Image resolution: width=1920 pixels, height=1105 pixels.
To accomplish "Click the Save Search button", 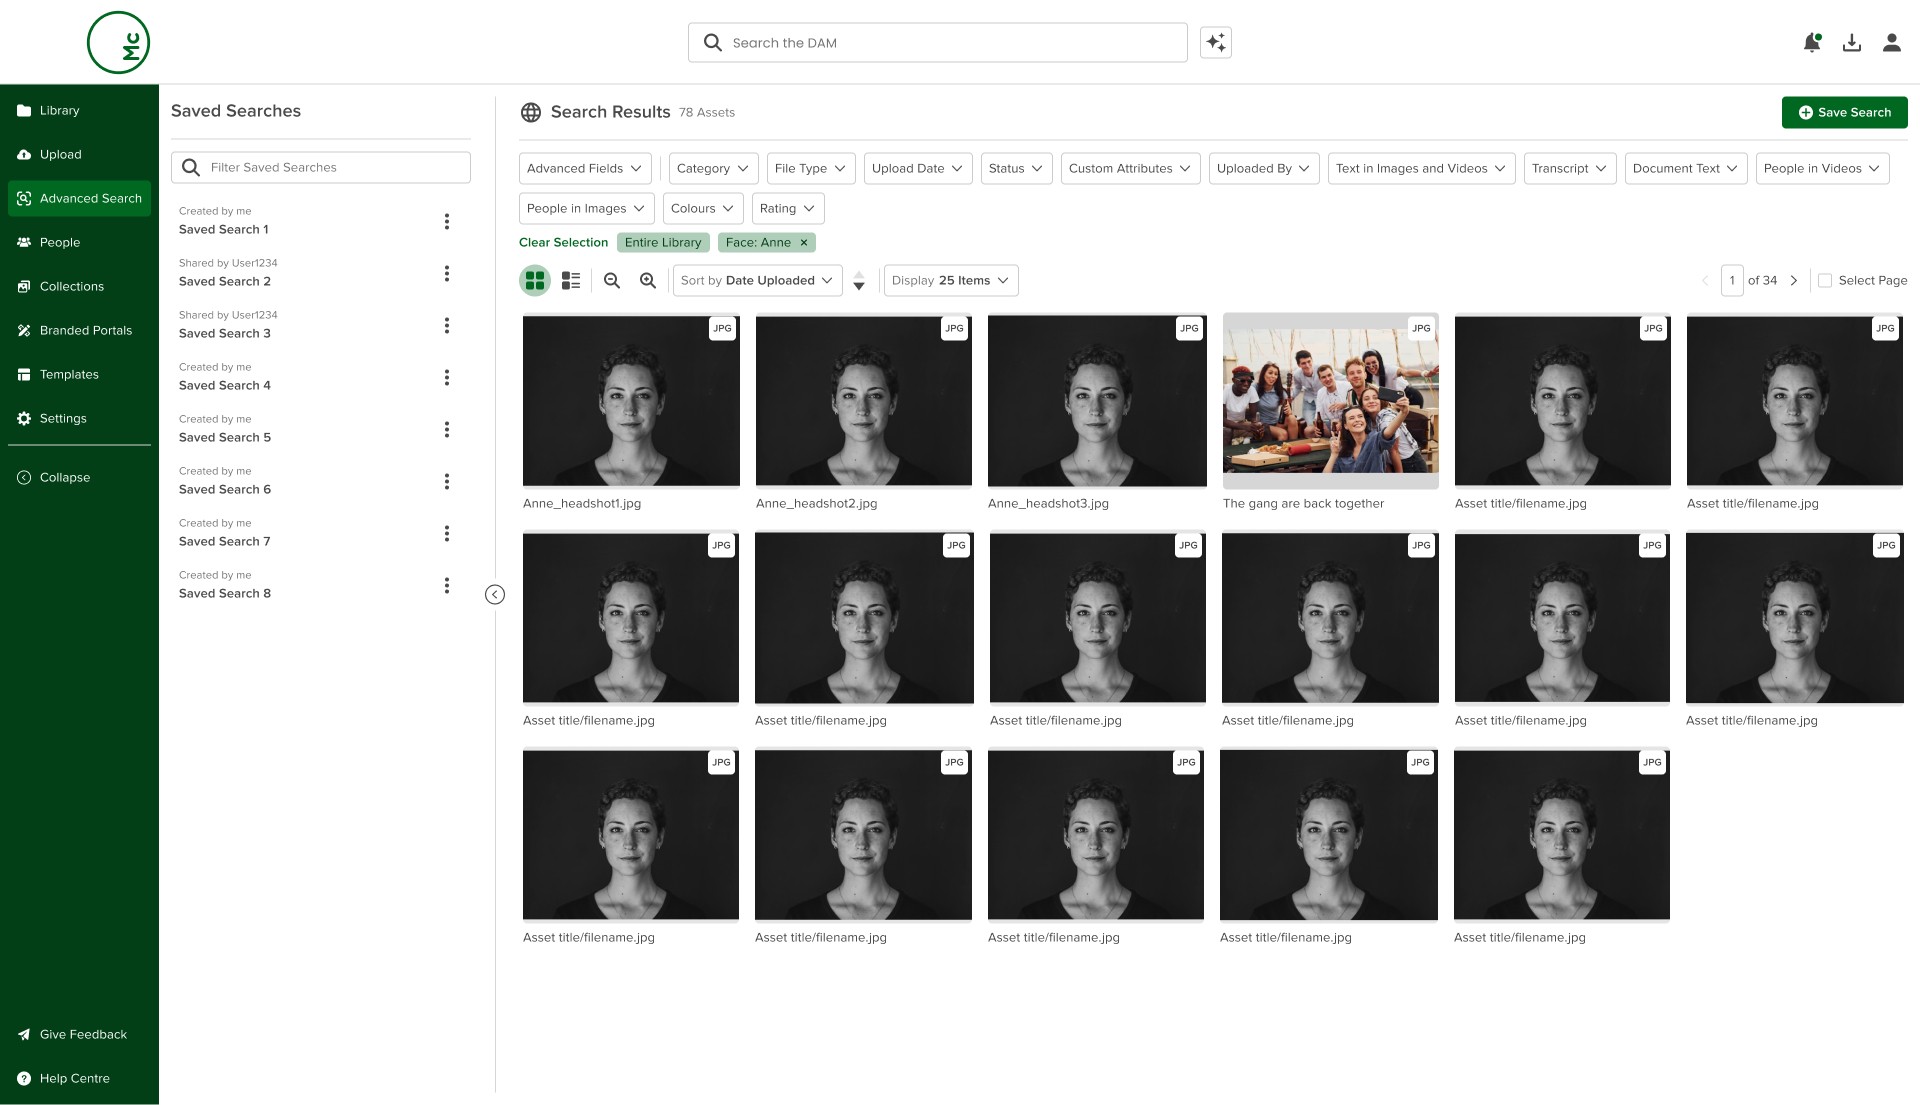I will coord(1844,112).
